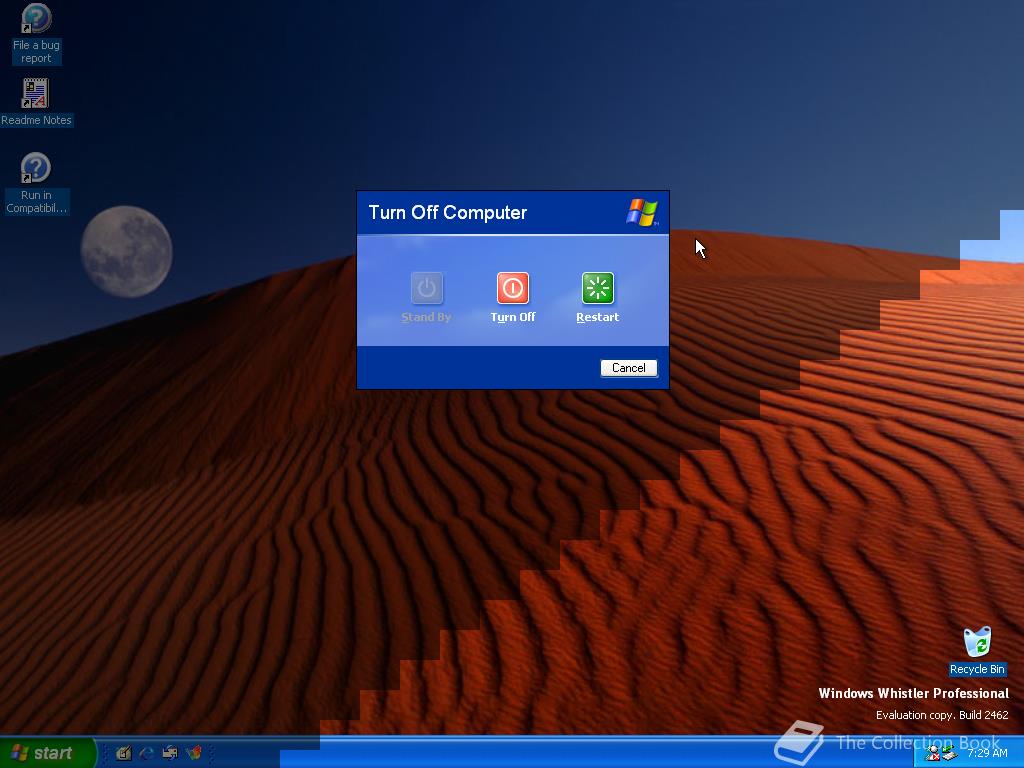Click the Windows flag logo in dialog header
Viewport: 1024px width, 768px height.
pyautogui.click(x=642, y=212)
